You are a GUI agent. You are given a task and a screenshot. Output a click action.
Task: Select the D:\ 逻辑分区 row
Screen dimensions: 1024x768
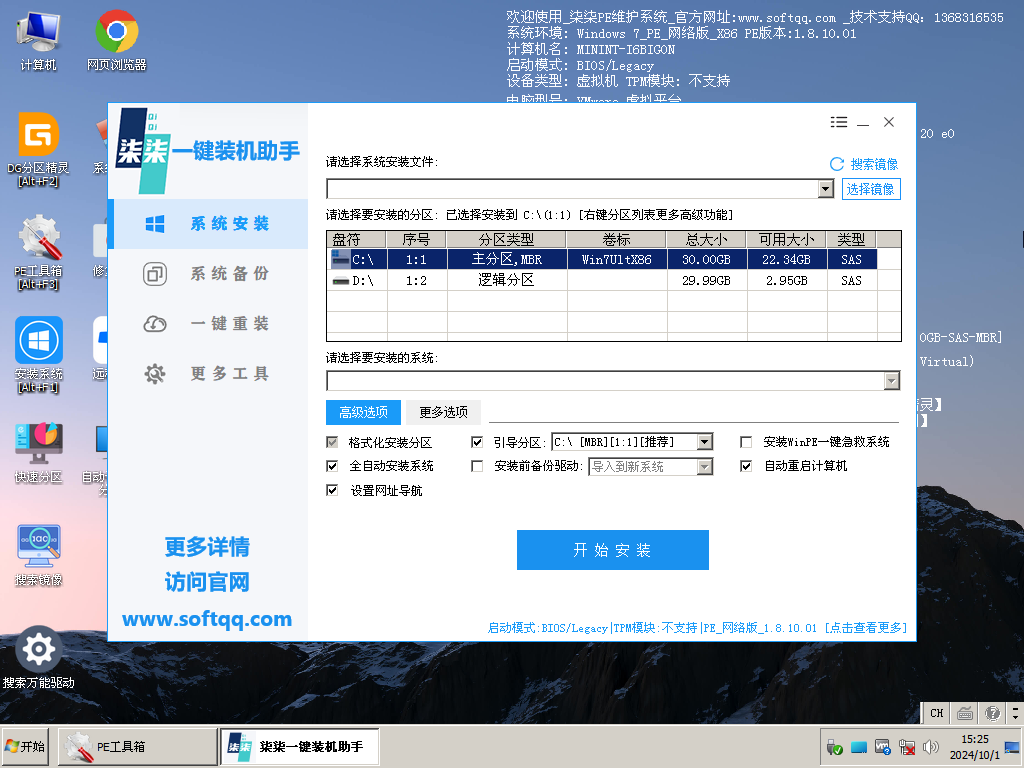pos(614,281)
